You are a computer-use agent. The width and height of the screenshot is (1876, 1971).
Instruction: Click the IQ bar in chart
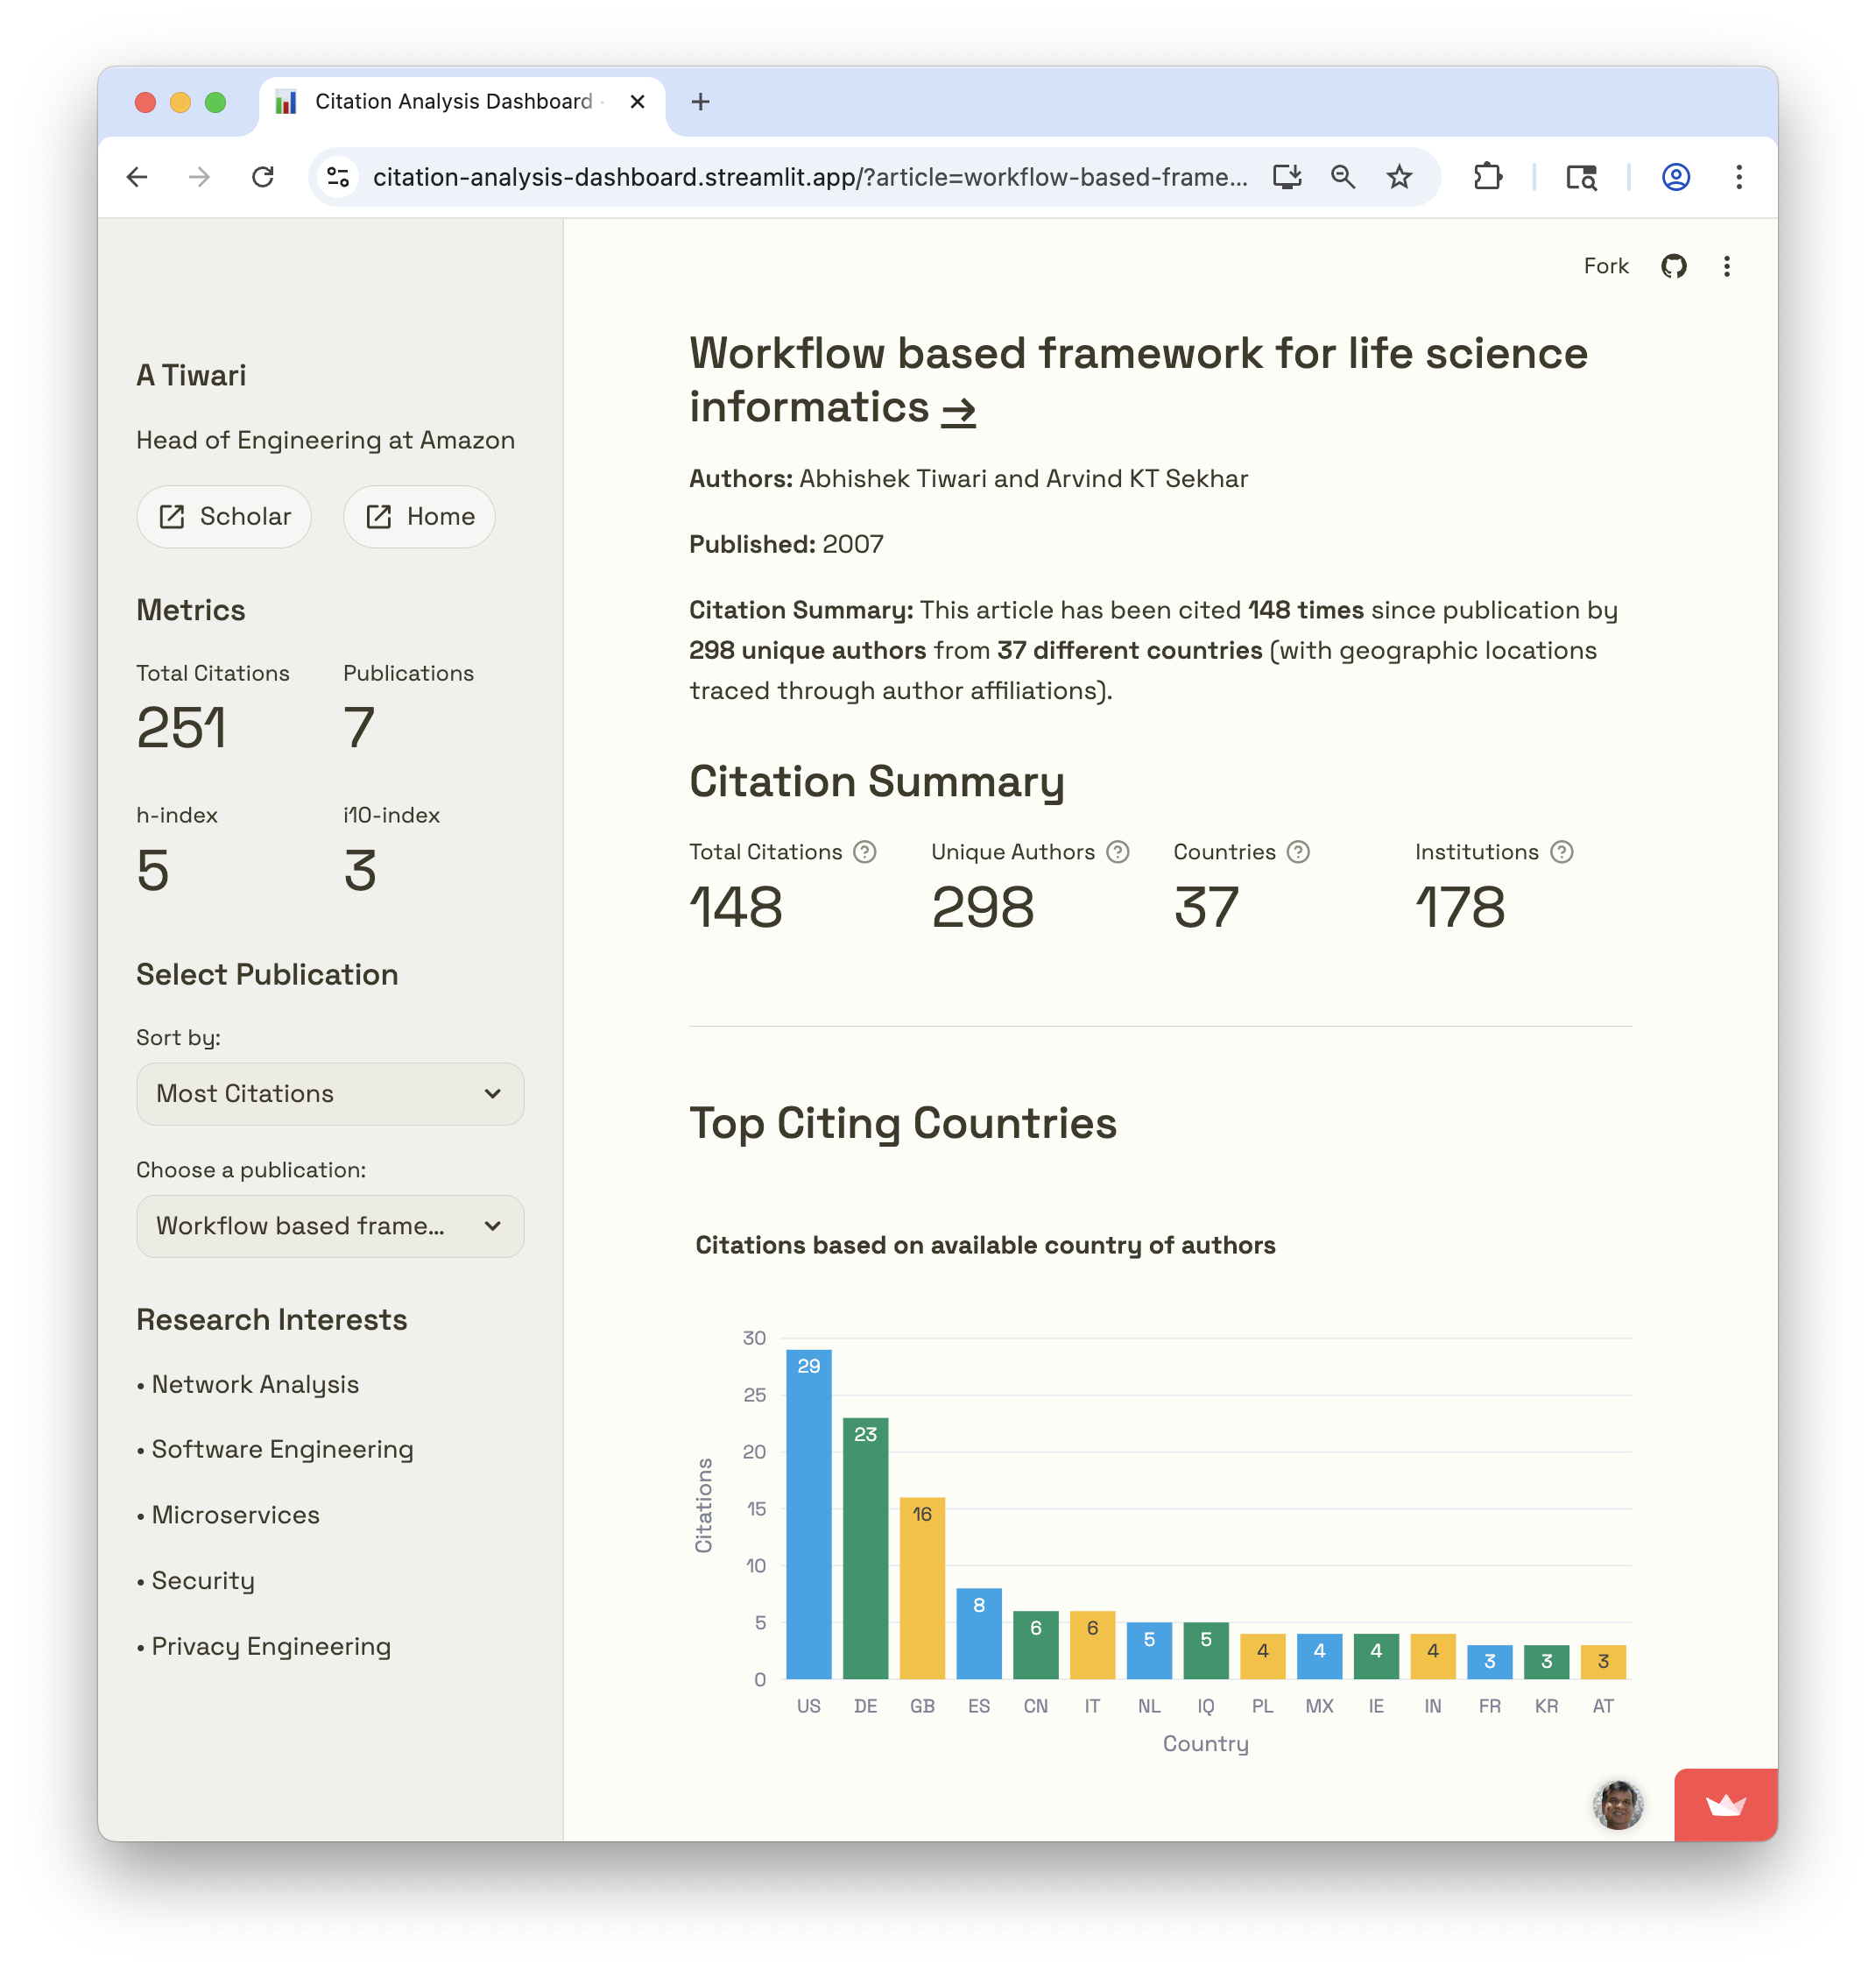[x=1205, y=1650]
